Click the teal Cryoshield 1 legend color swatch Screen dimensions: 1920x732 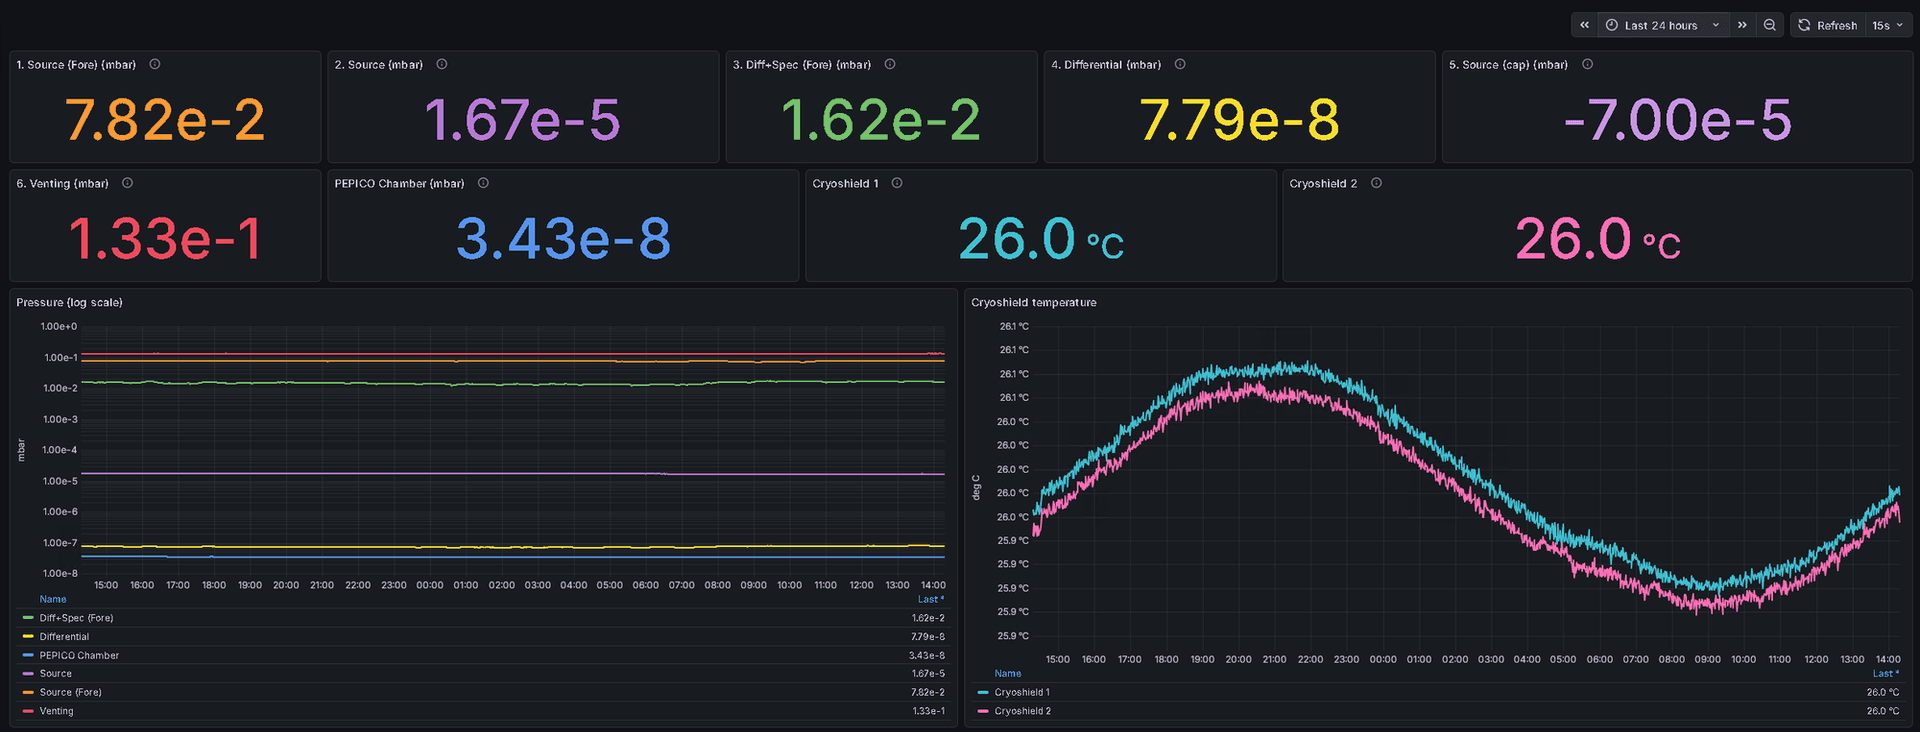point(983,692)
